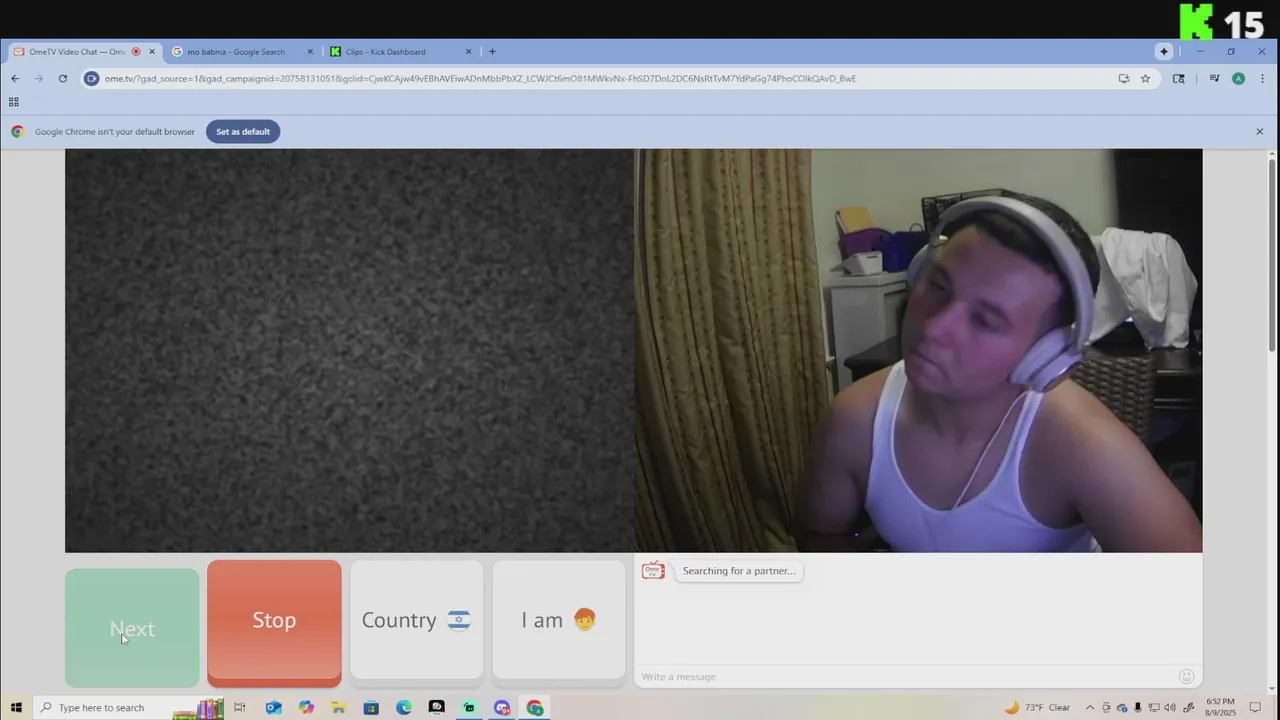The image size is (1280, 720).
Task: Click the camera site-info icon in address bar
Action: click(92, 78)
